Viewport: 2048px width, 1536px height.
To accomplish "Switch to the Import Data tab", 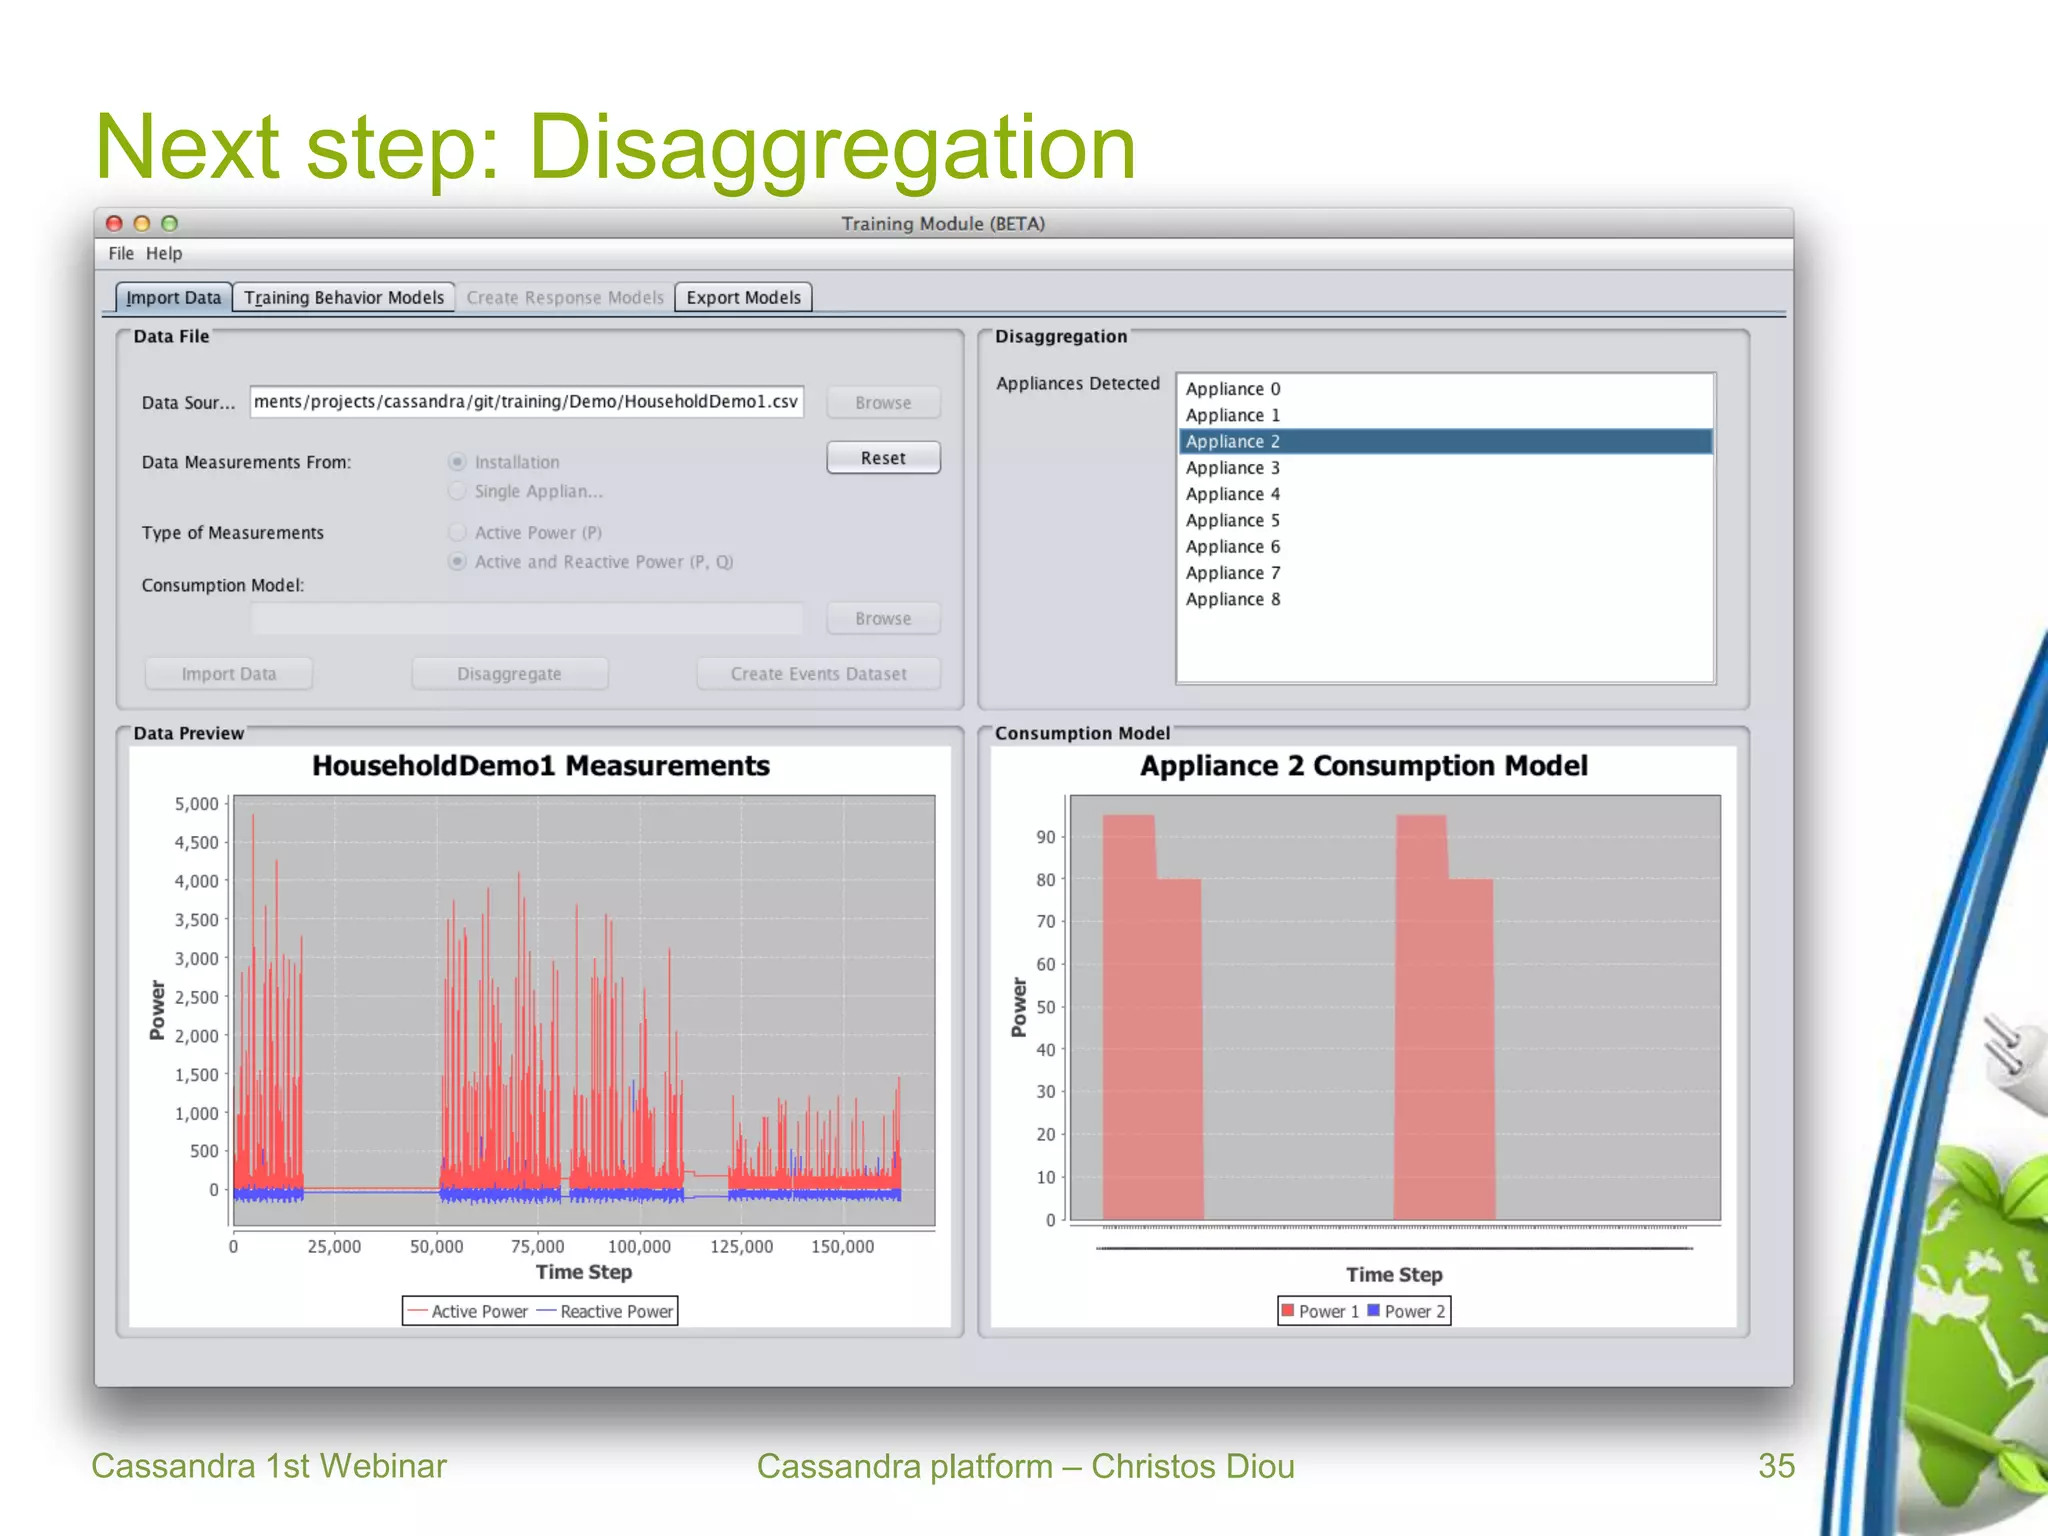I will (174, 297).
